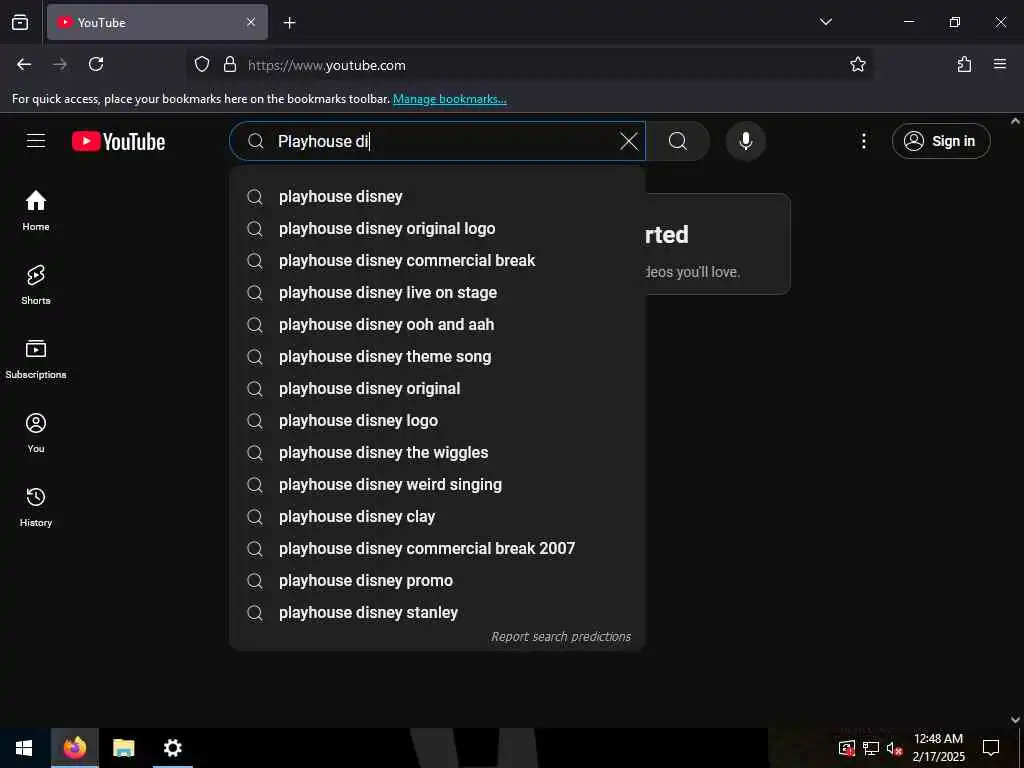This screenshot has height=768, width=1024.
Task: Choose suggestion 'playhouse disney commercial break'
Action: click(x=438, y=261)
